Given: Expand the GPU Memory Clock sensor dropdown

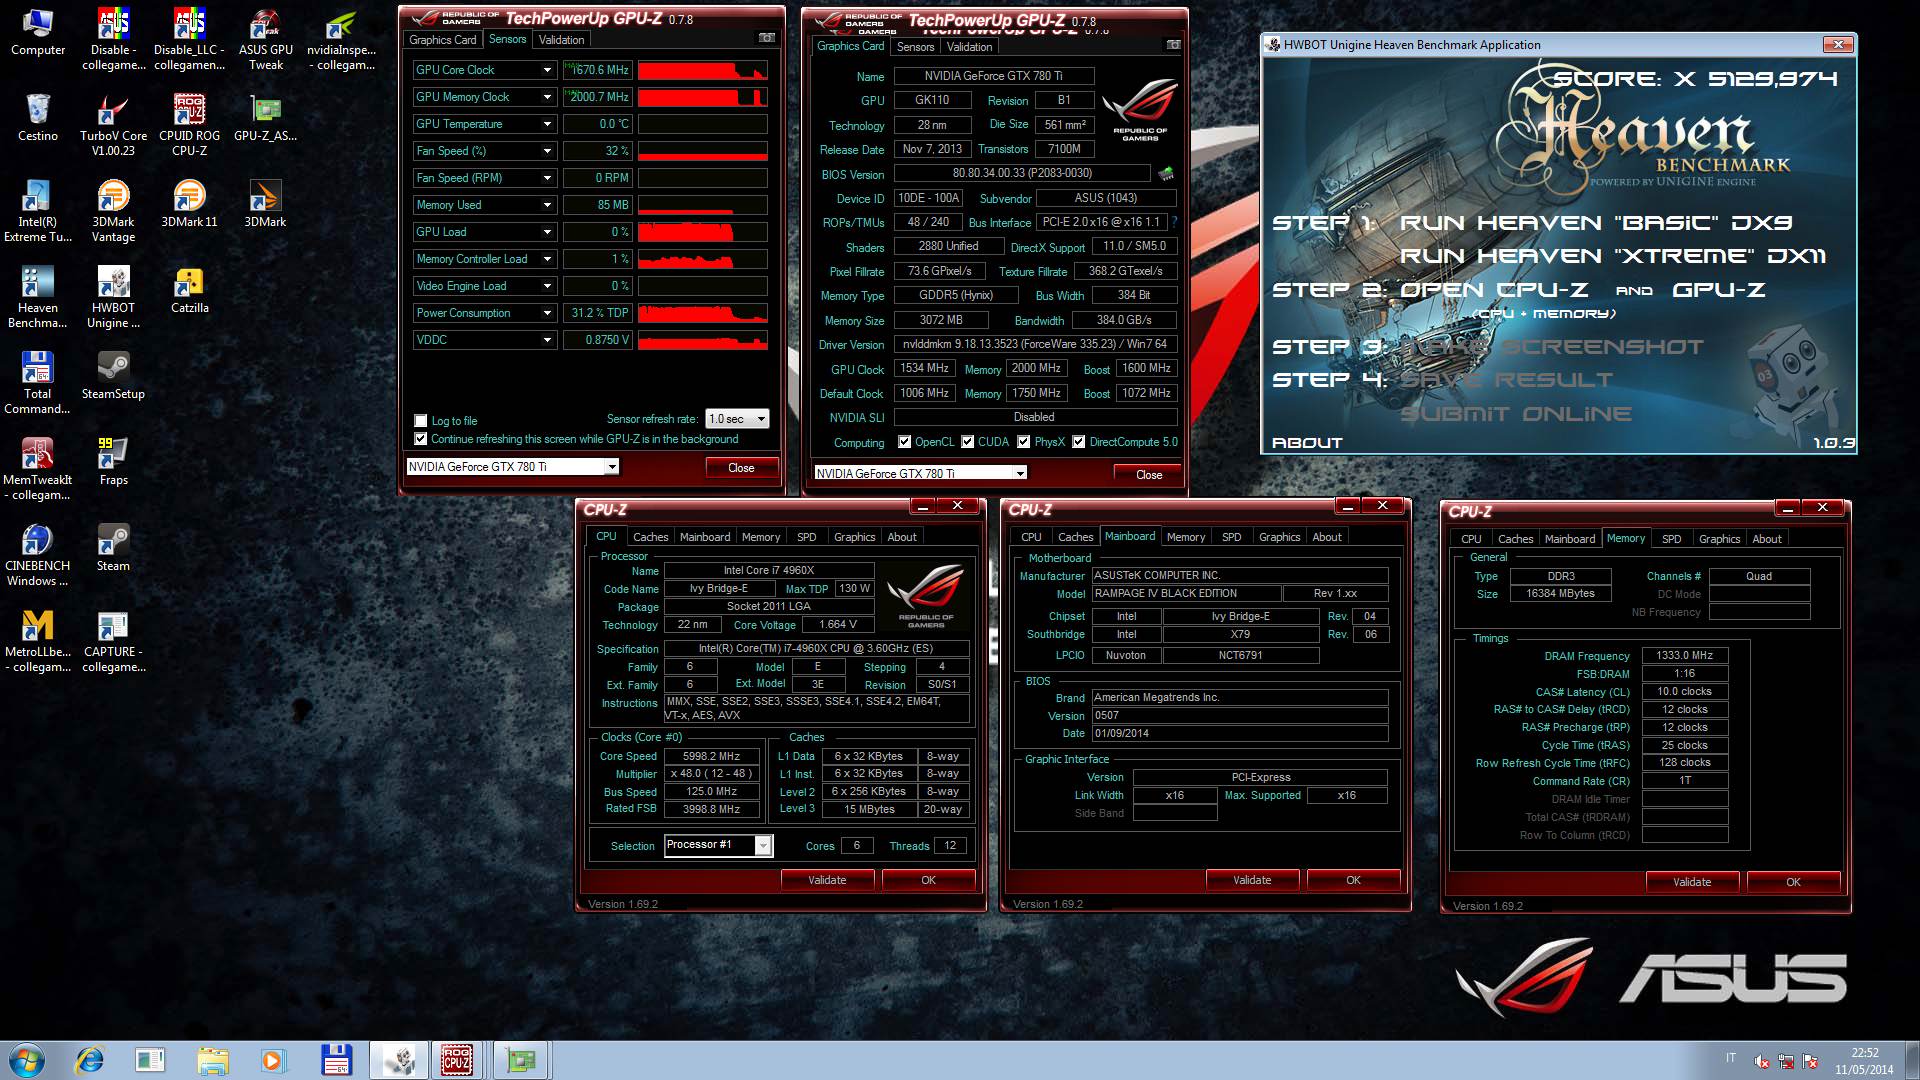Looking at the screenshot, I should (547, 97).
